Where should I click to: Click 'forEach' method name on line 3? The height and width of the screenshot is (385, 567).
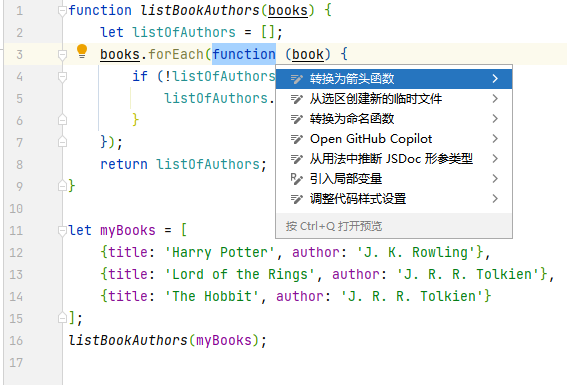[176, 55]
